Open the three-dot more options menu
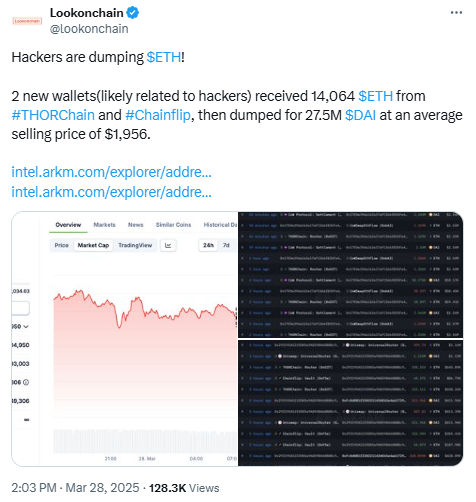476x502 pixels. (456, 13)
